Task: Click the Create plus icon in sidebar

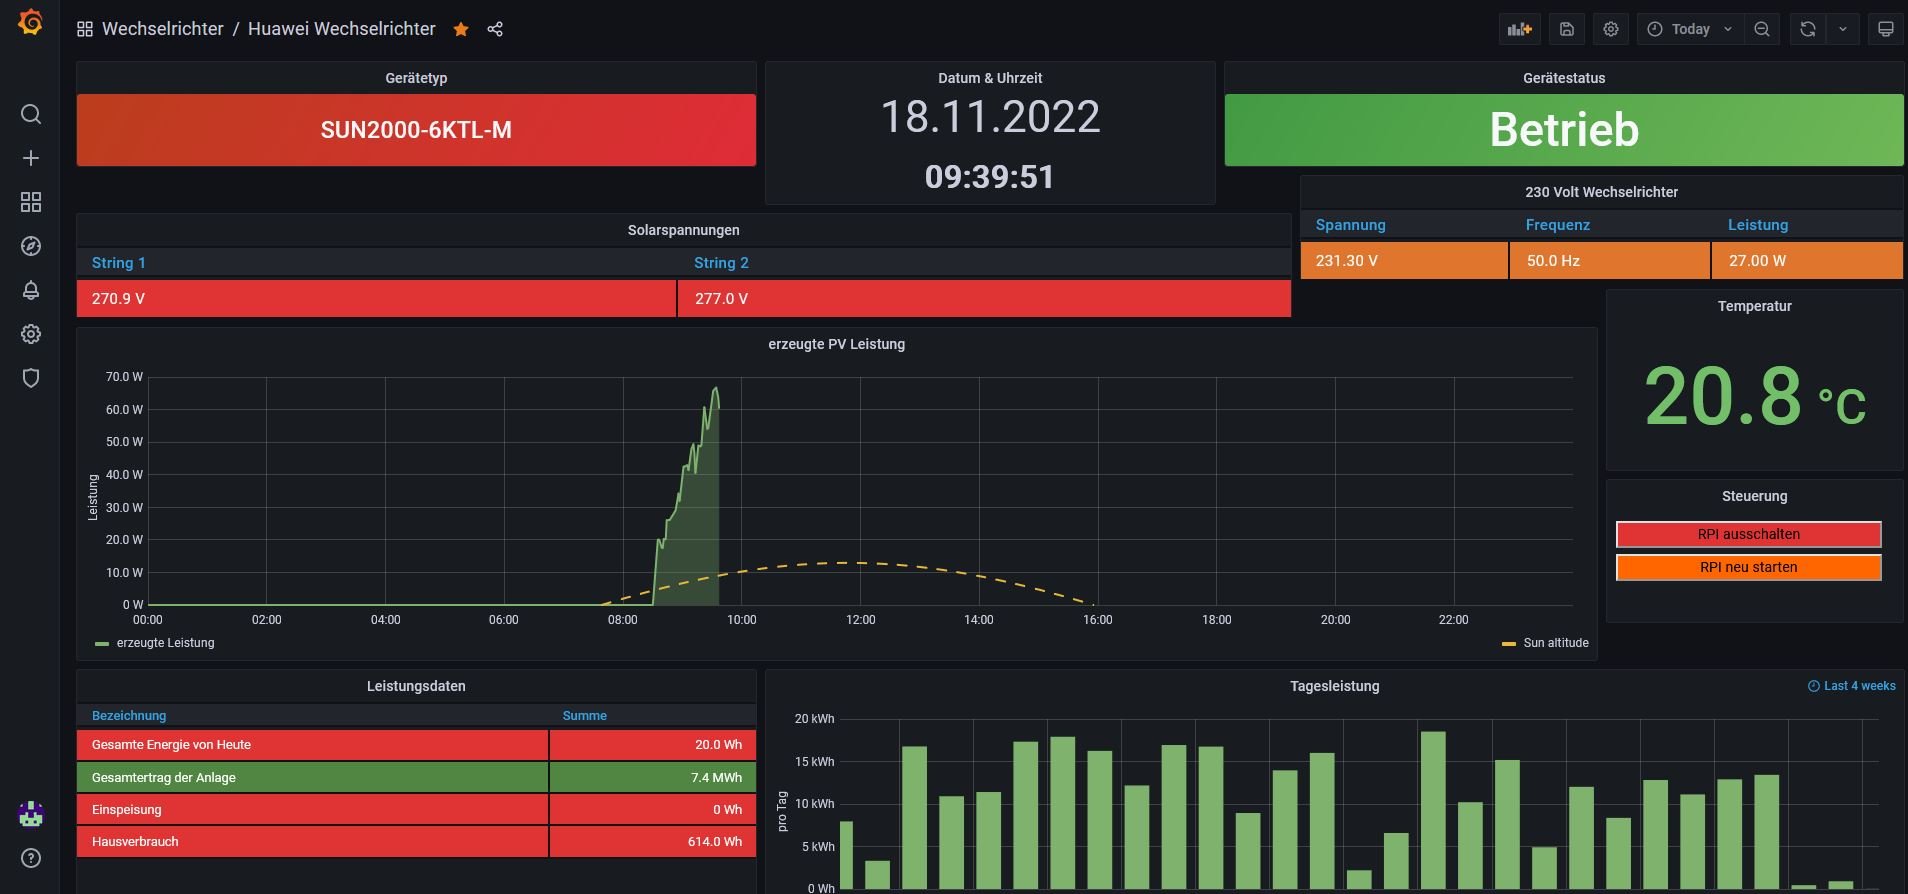Action: tap(31, 158)
